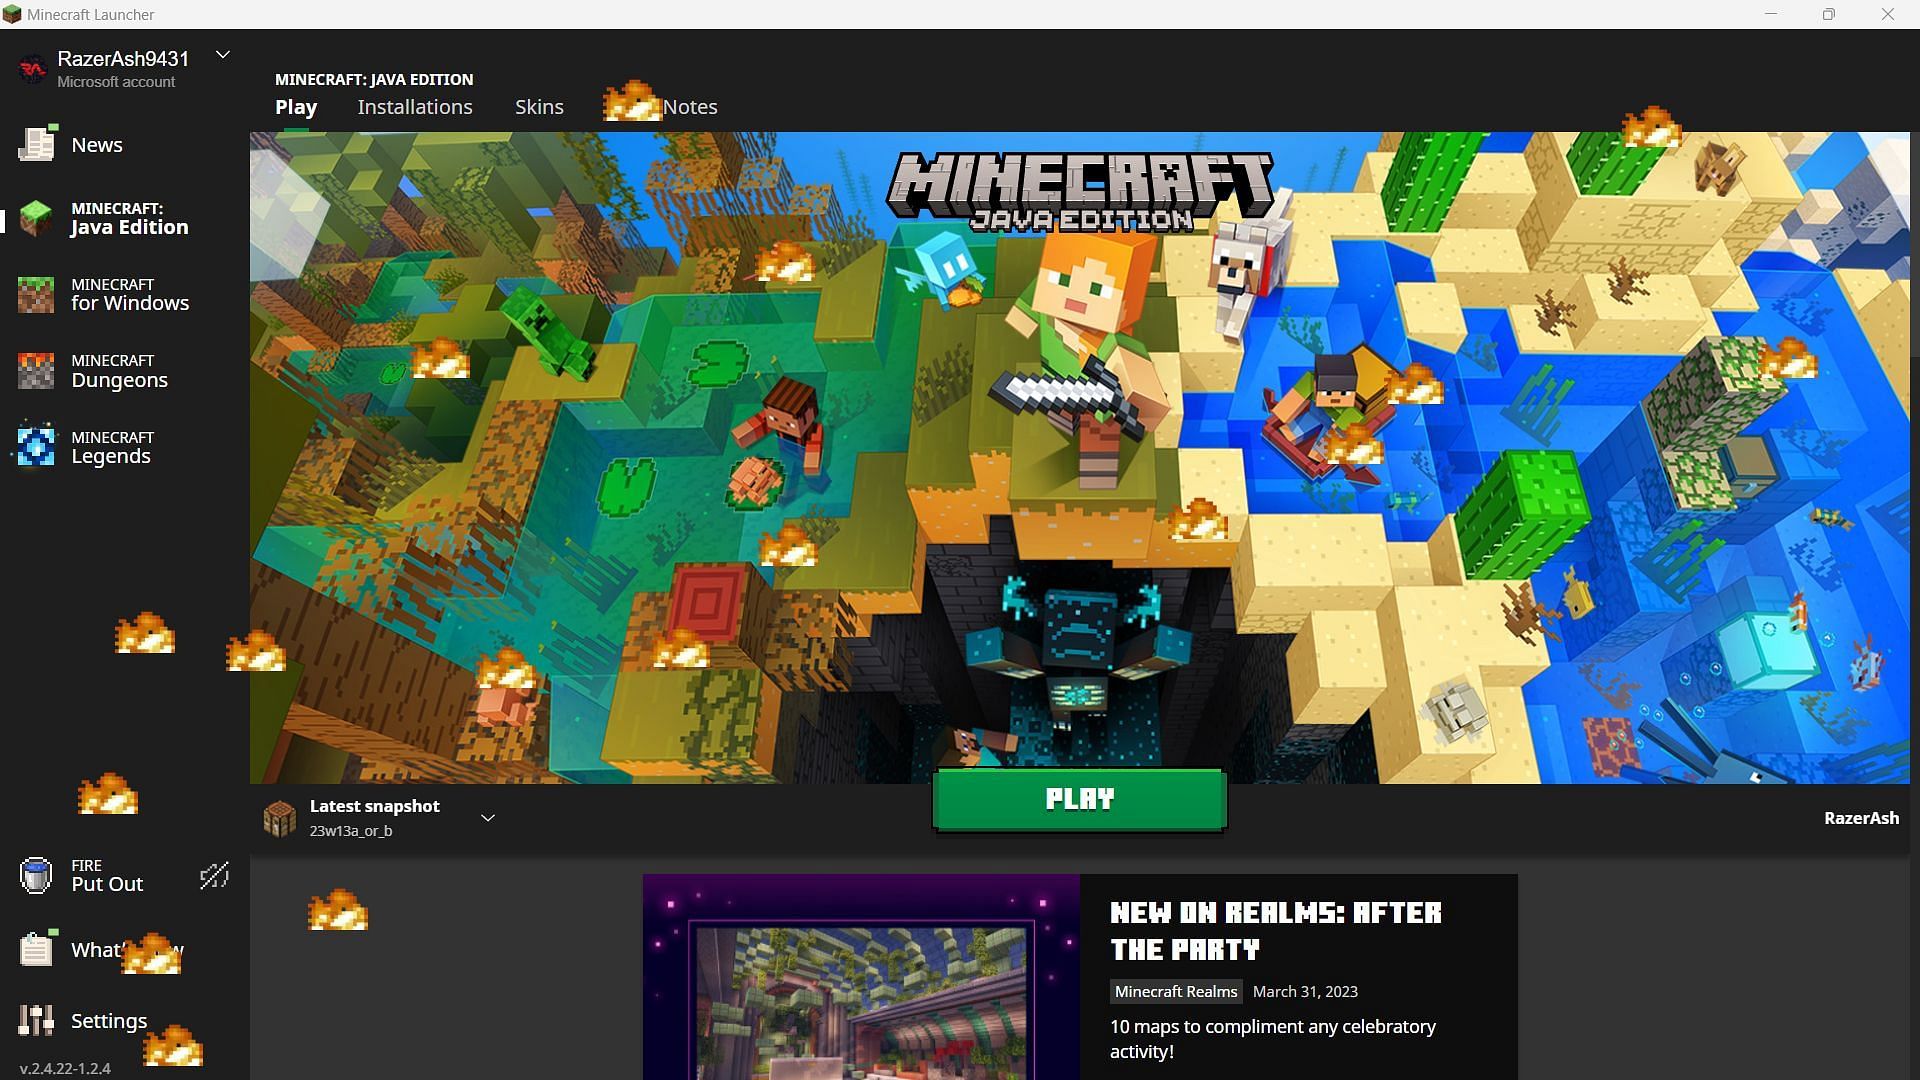This screenshot has height=1080, width=1920.
Task: Select the Notes tab in launcher
Action: tap(690, 107)
